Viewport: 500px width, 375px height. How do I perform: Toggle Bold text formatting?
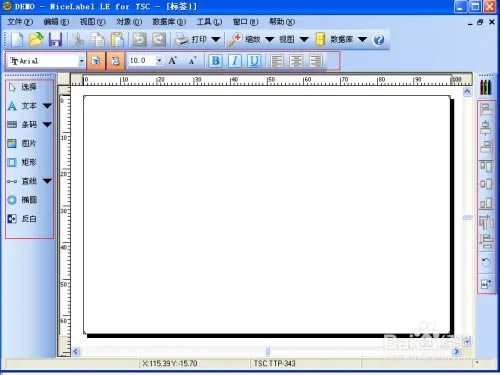tap(215, 61)
